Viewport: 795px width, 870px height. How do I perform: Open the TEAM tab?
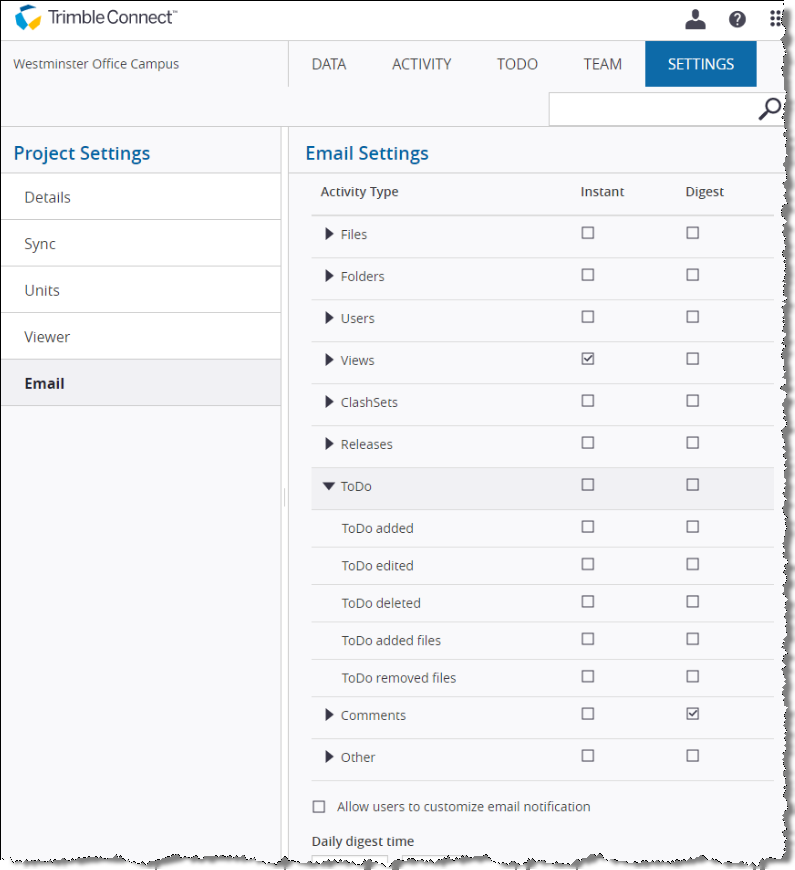[x=602, y=64]
